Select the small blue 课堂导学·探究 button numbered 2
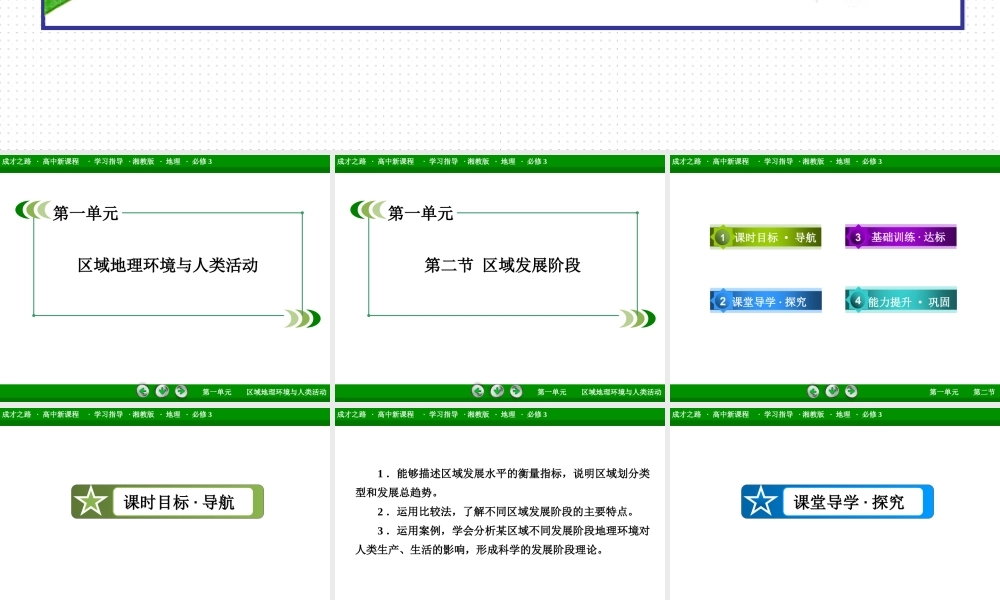1000x600 pixels. [766, 300]
